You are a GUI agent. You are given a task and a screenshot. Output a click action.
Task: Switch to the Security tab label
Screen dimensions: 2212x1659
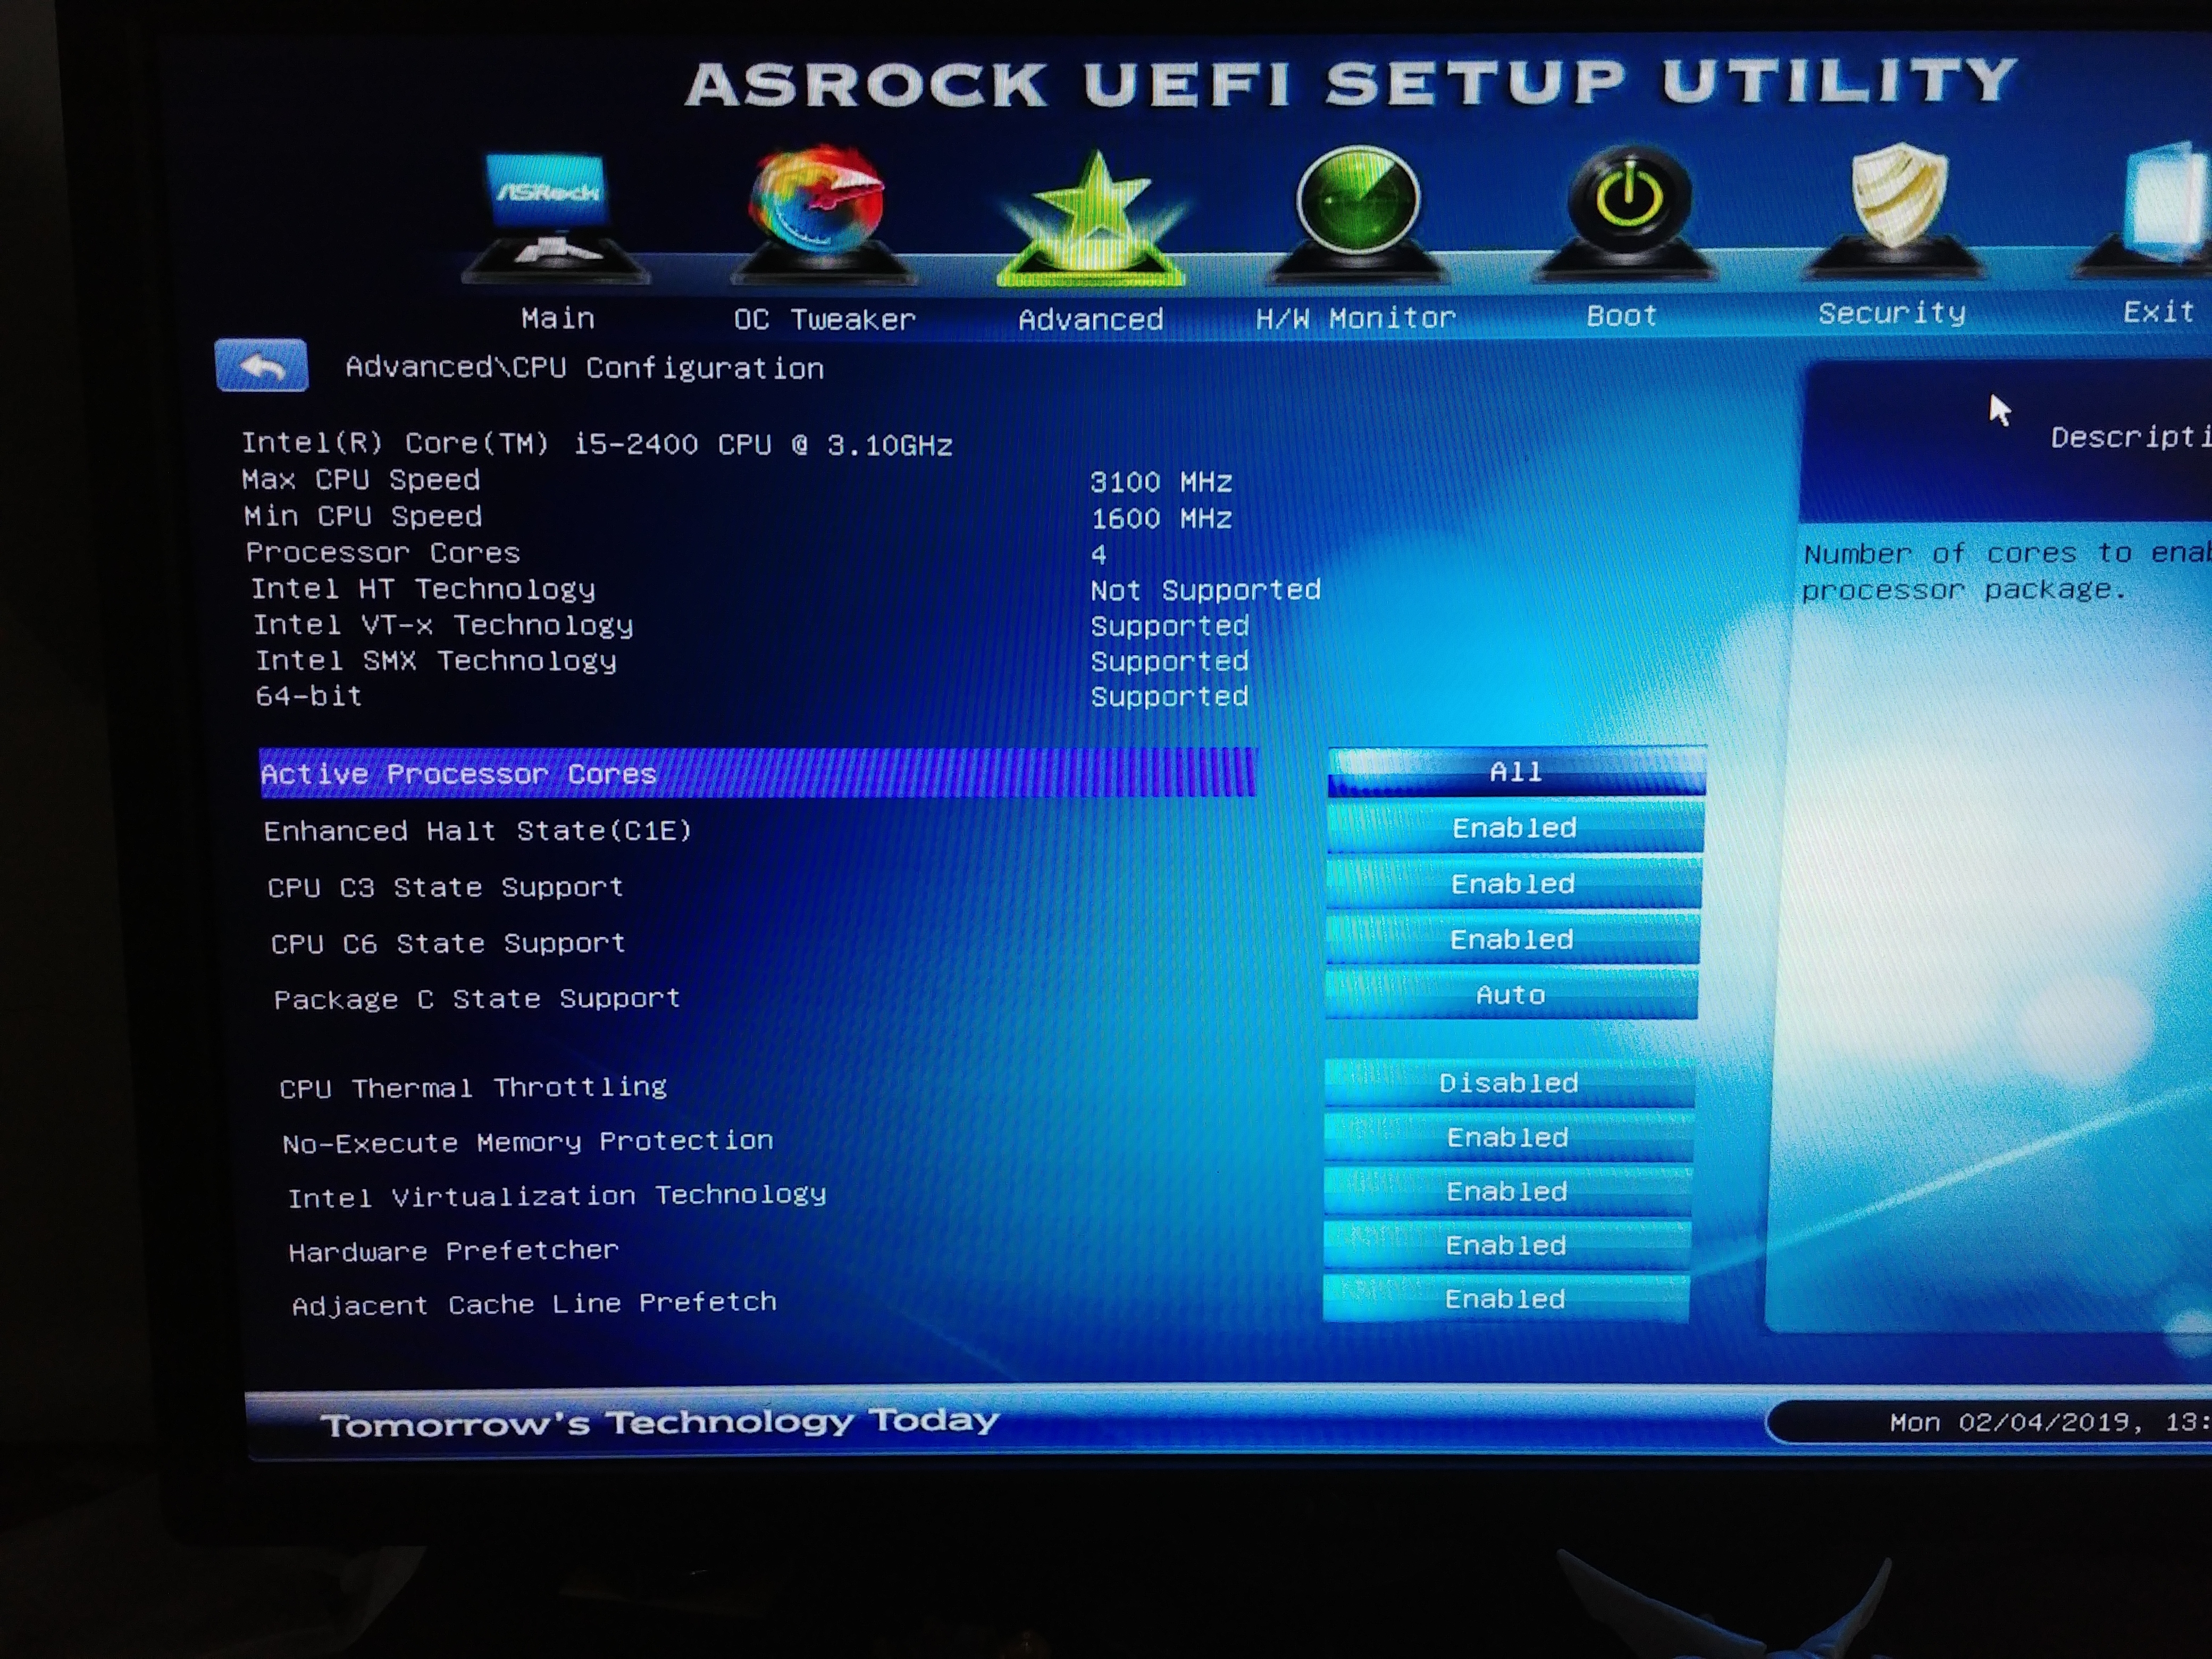point(1892,314)
